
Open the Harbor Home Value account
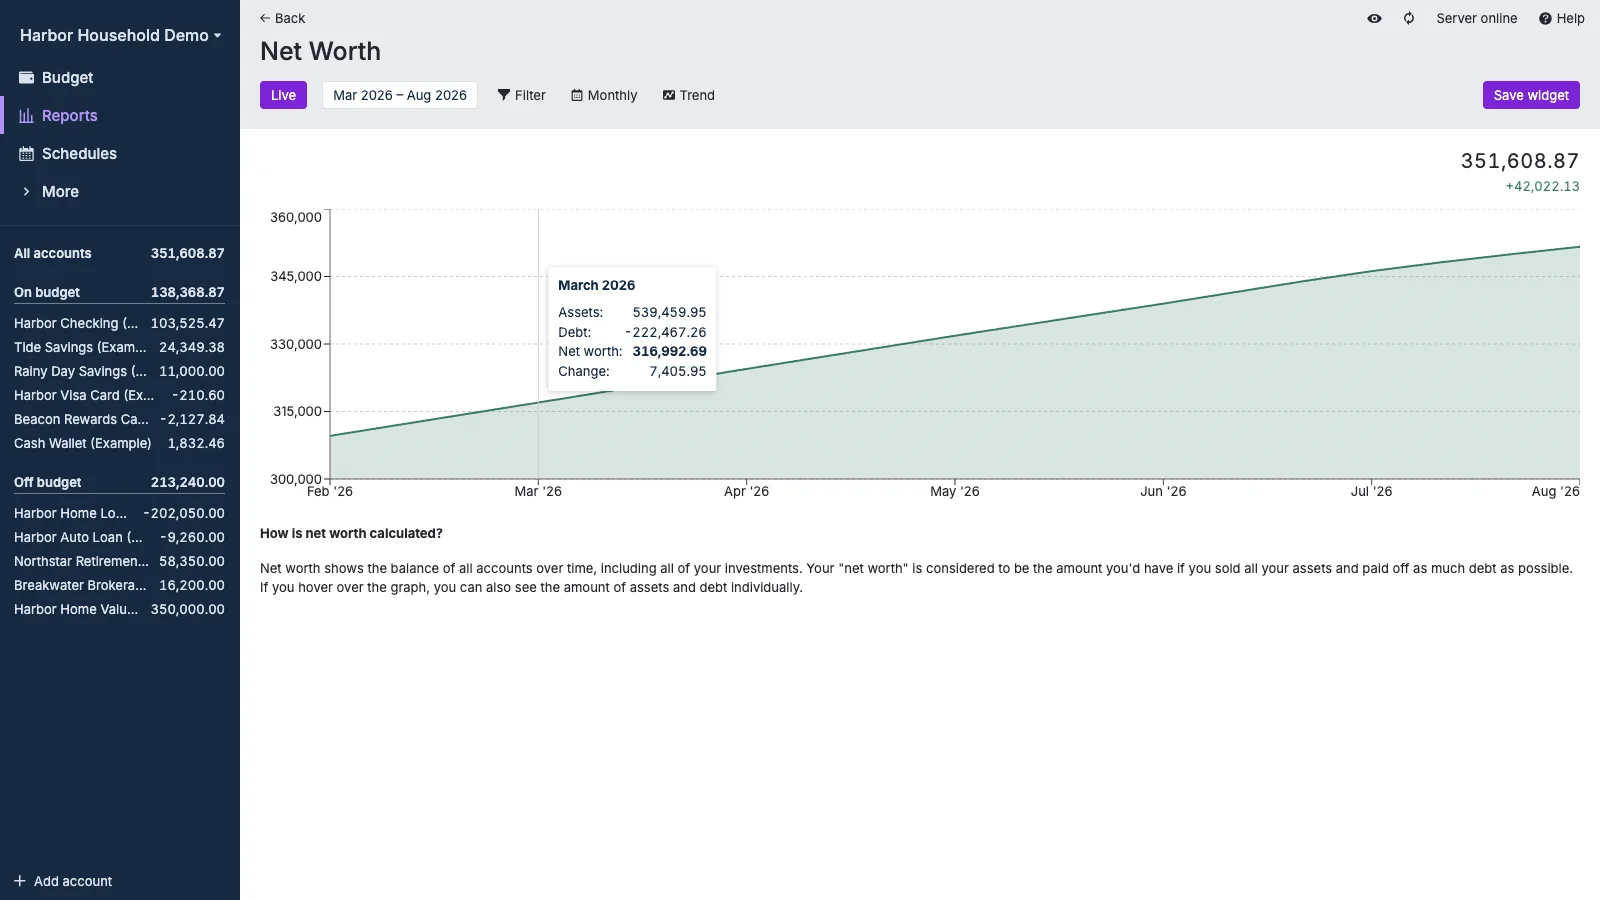coord(119,610)
